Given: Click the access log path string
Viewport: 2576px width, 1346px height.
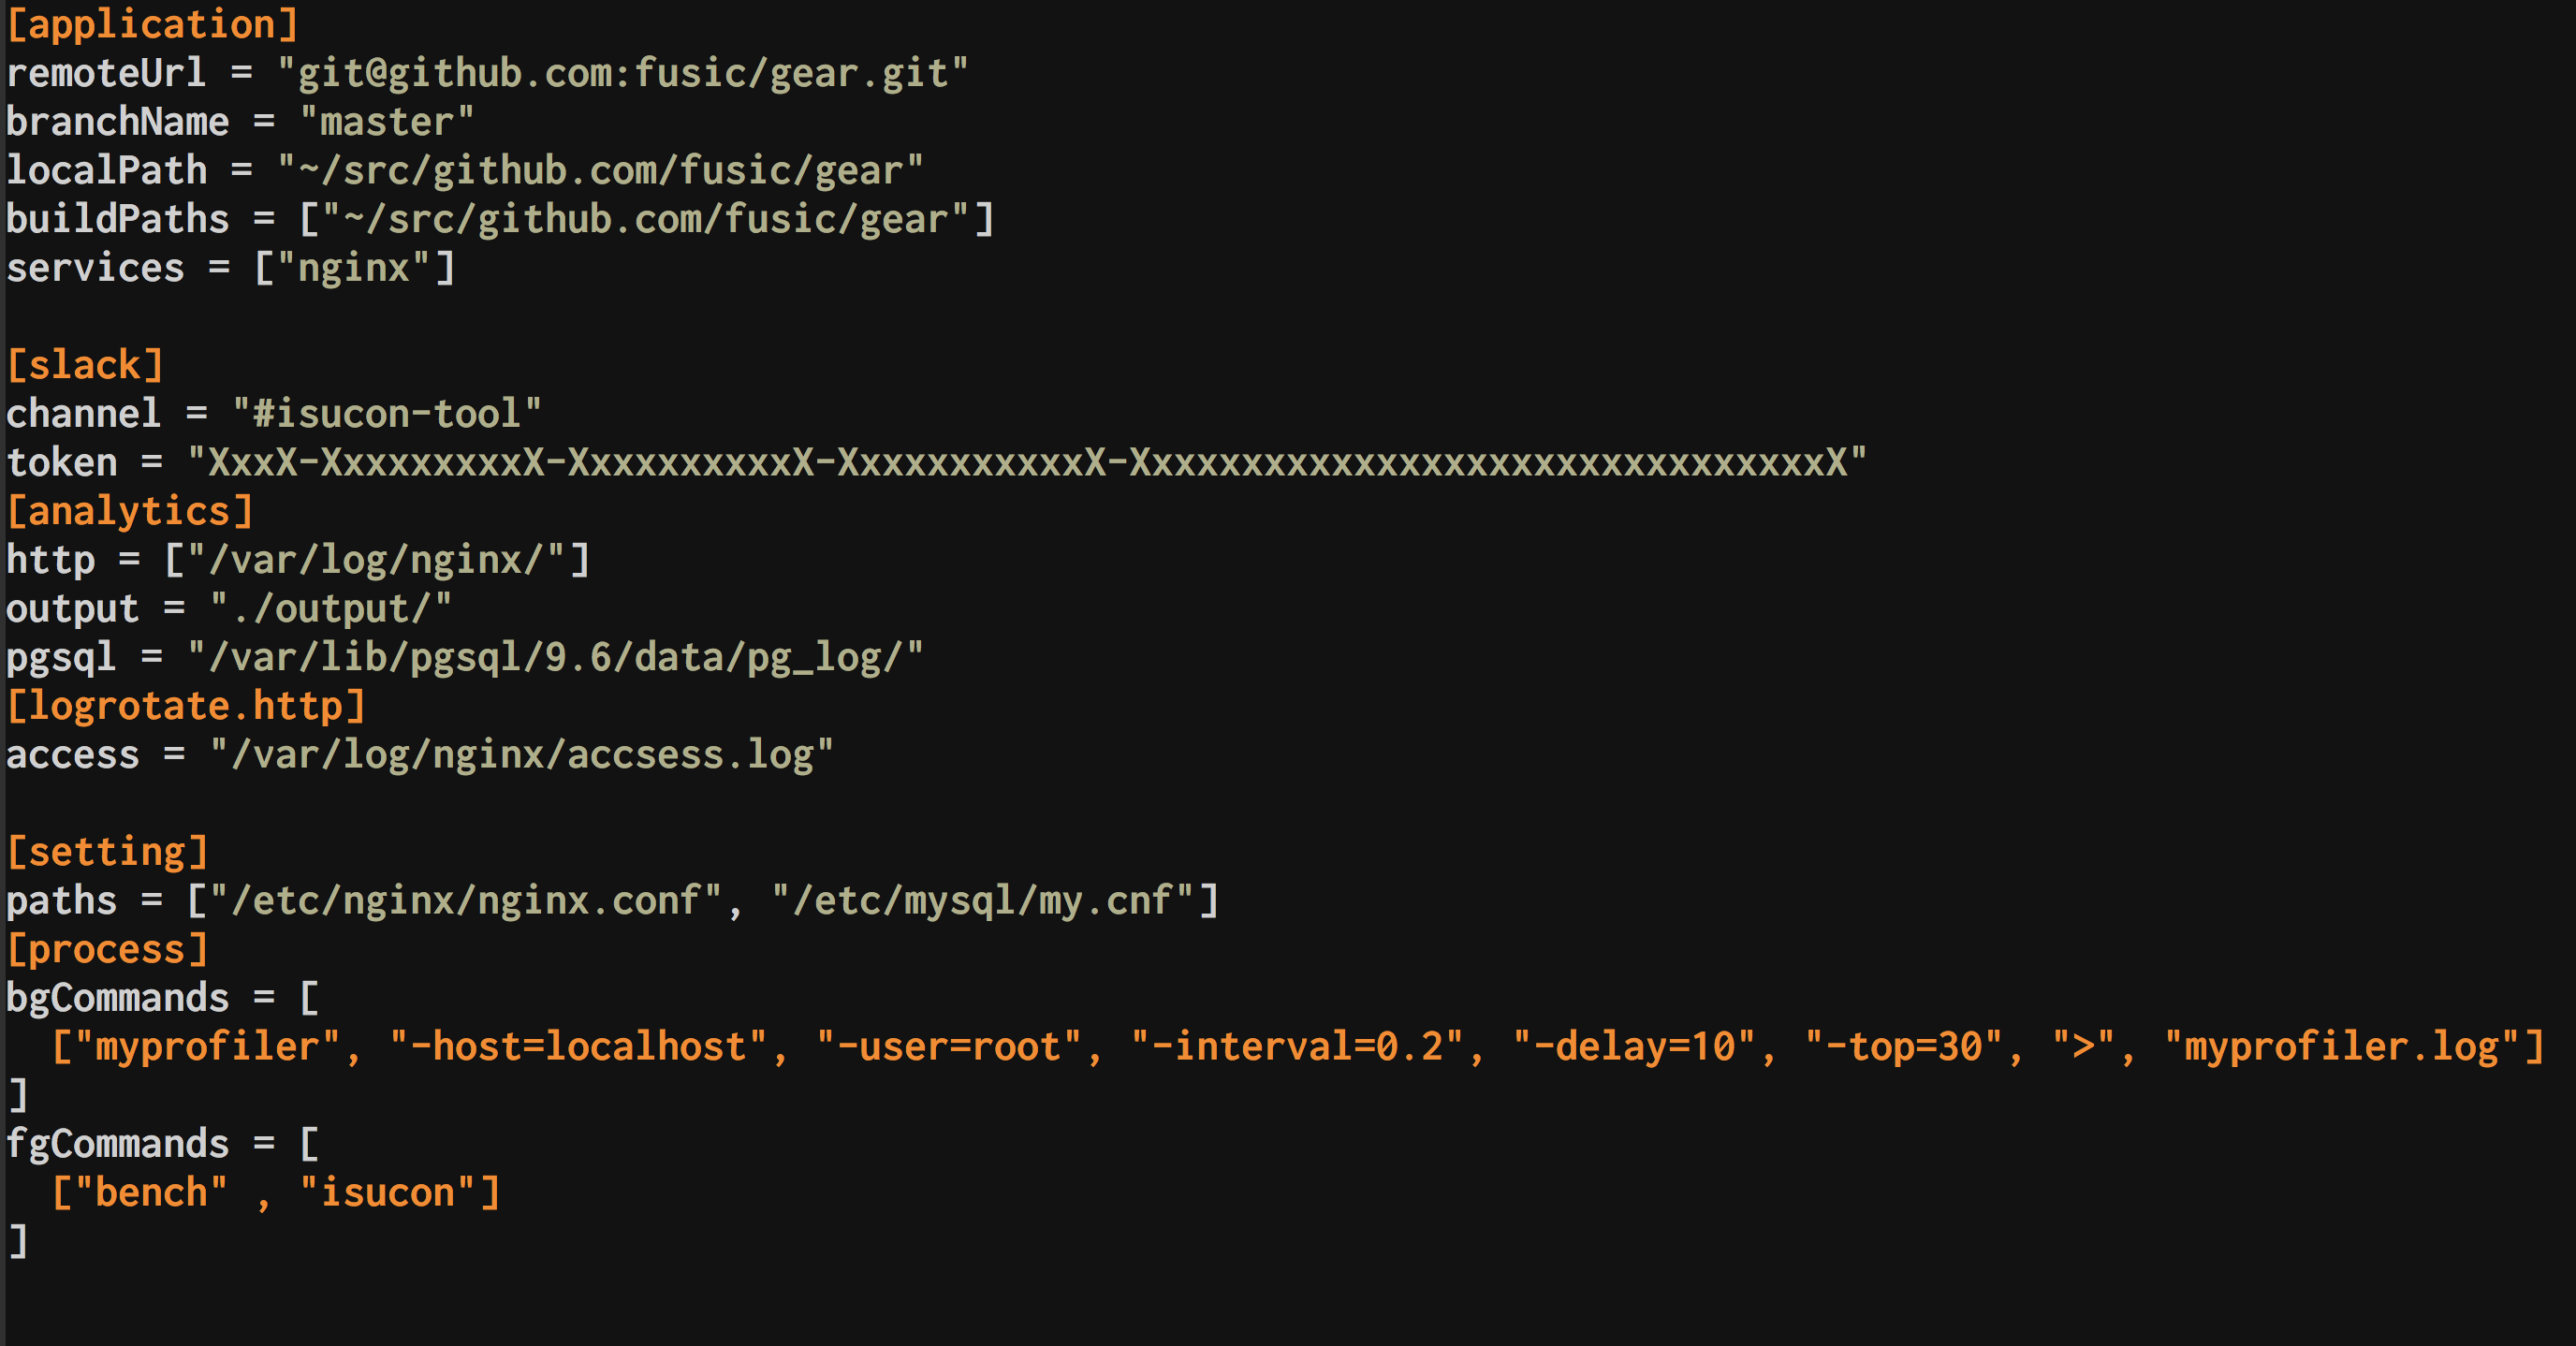Looking at the screenshot, I should point(521,755).
